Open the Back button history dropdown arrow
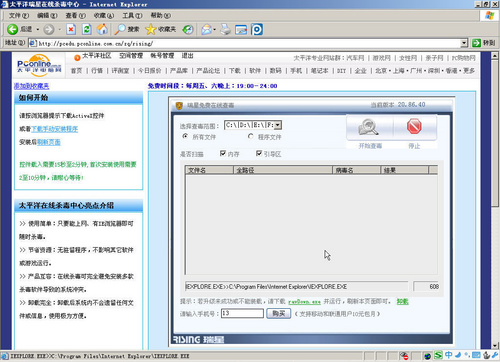The height and width of the screenshot is (362, 500). tap(38, 29)
